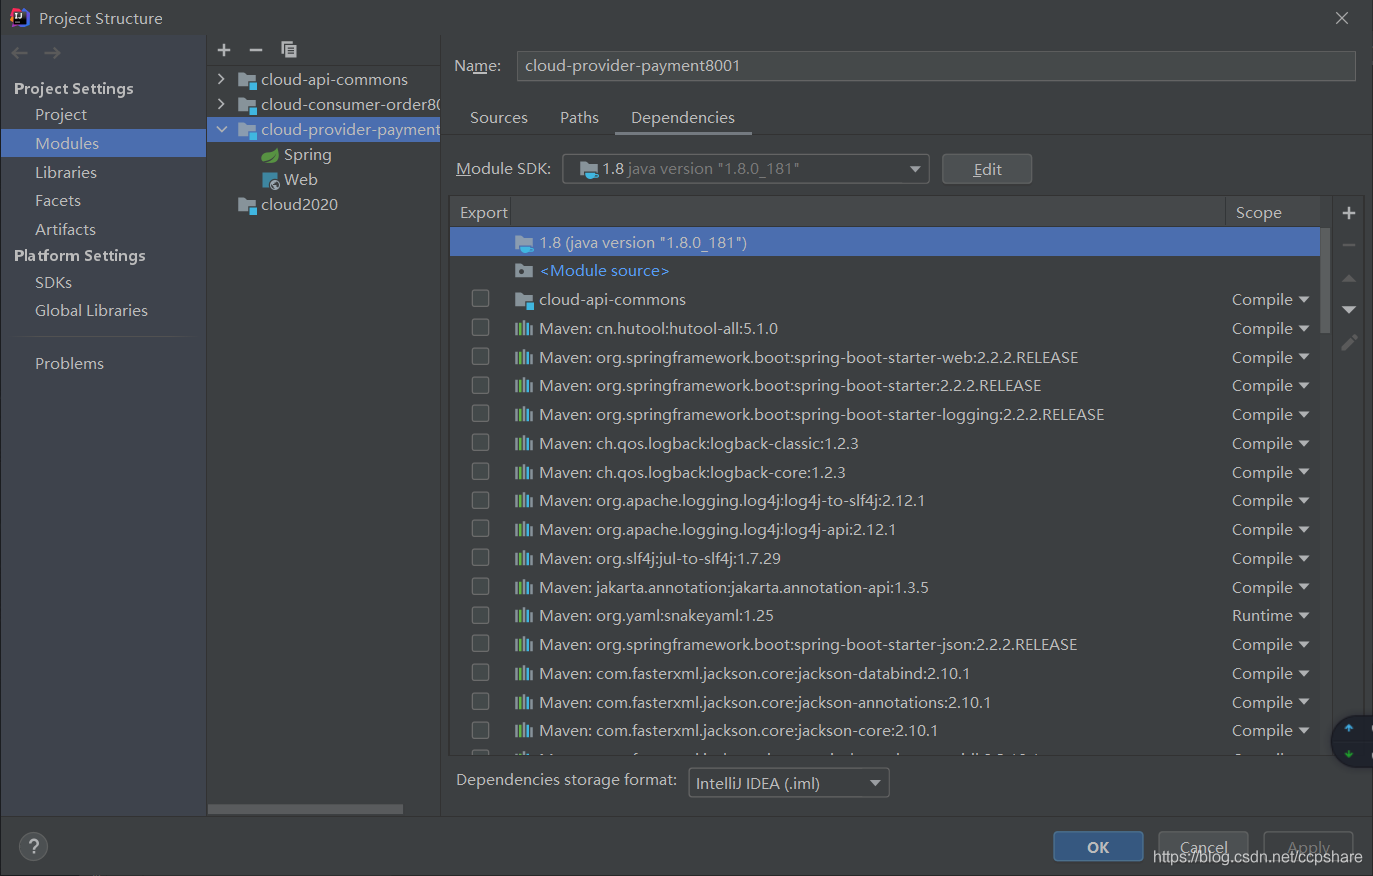Open Project settings item

pyautogui.click(x=61, y=115)
